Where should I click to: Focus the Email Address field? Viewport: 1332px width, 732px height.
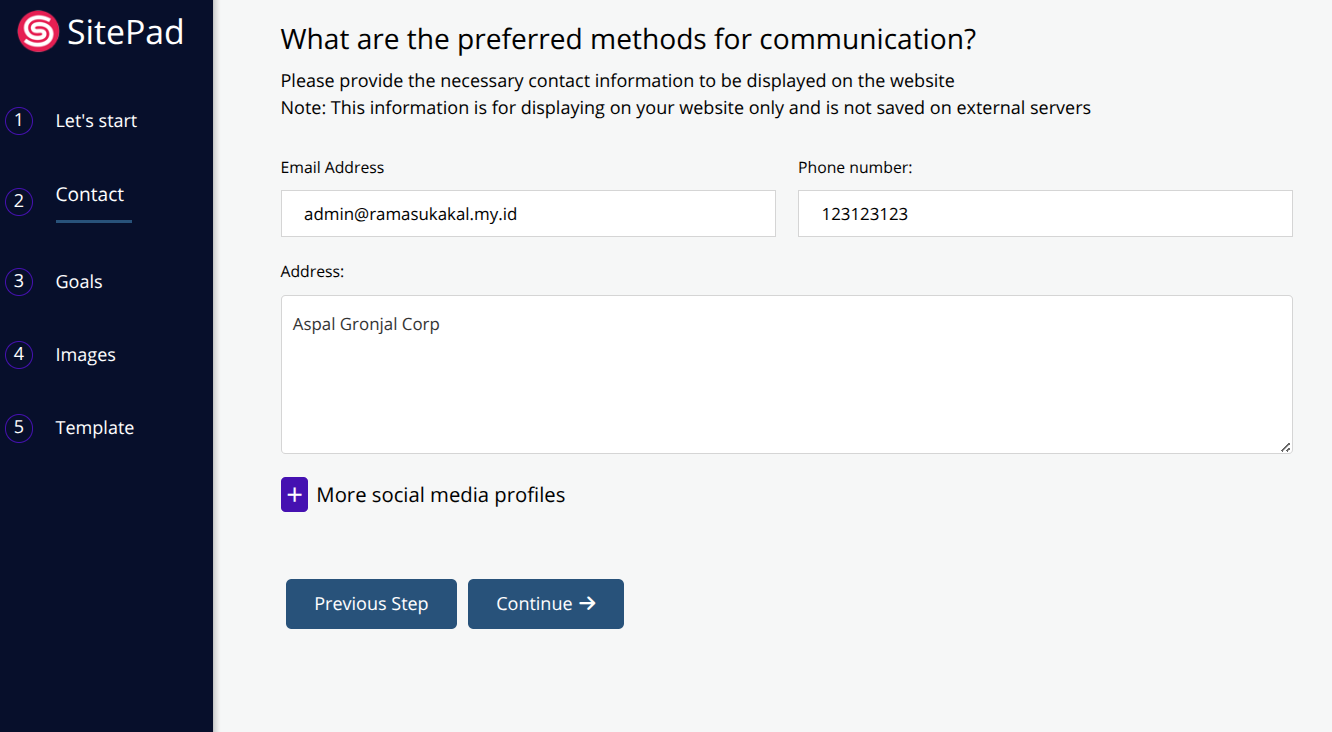pos(528,214)
